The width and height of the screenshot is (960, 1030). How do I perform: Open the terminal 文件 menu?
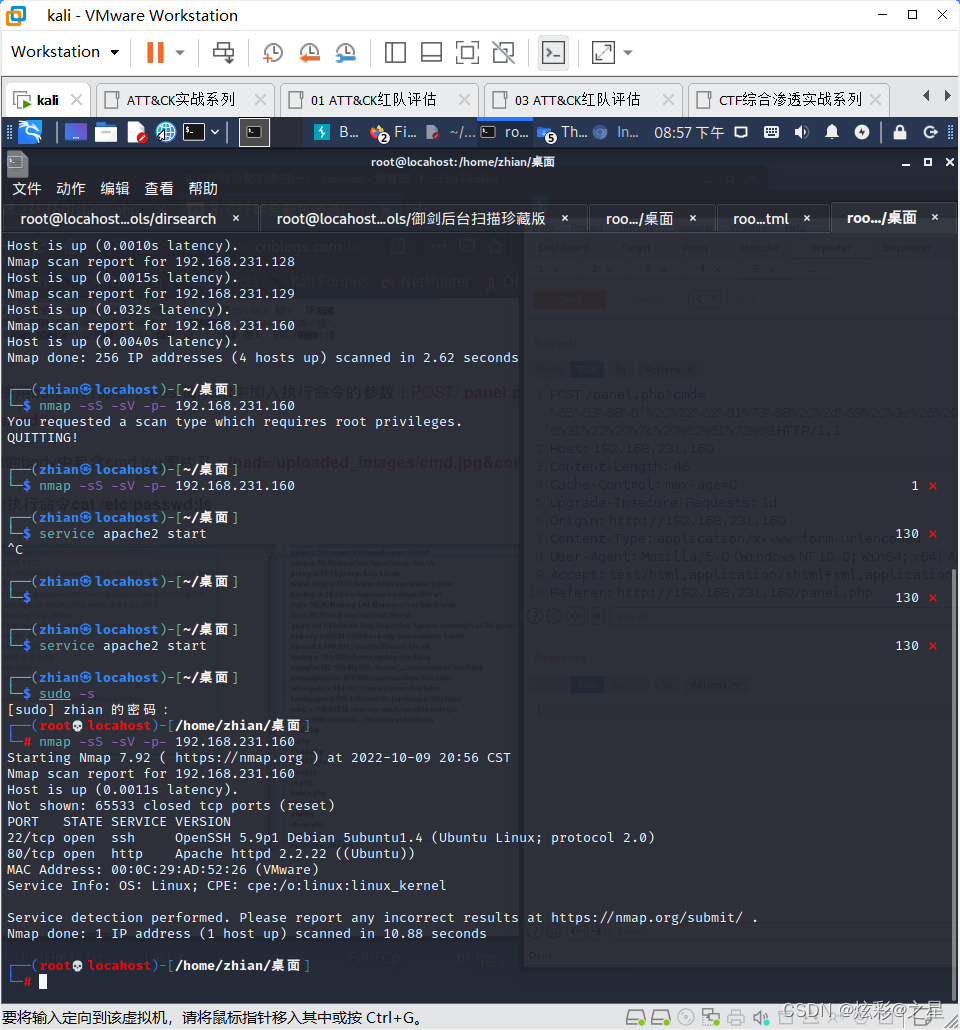coord(27,189)
